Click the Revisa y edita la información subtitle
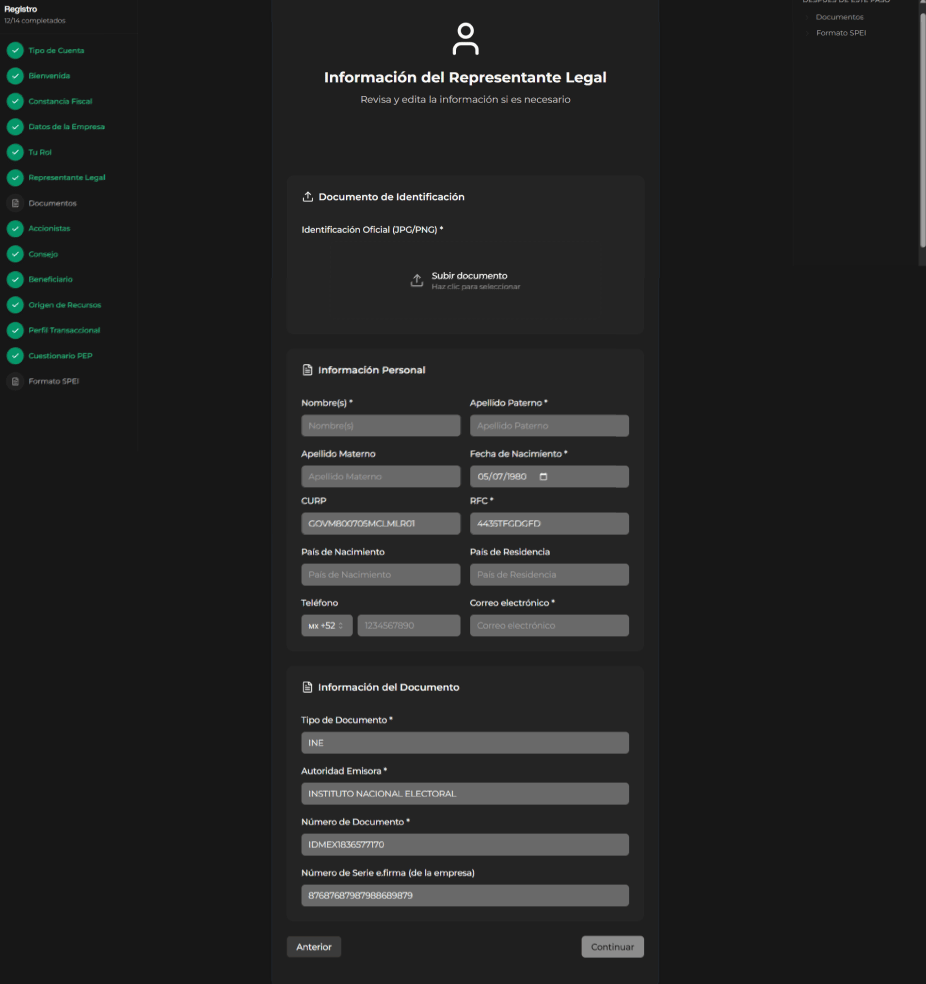This screenshot has width=926, height=984. [x=465, y=99]
